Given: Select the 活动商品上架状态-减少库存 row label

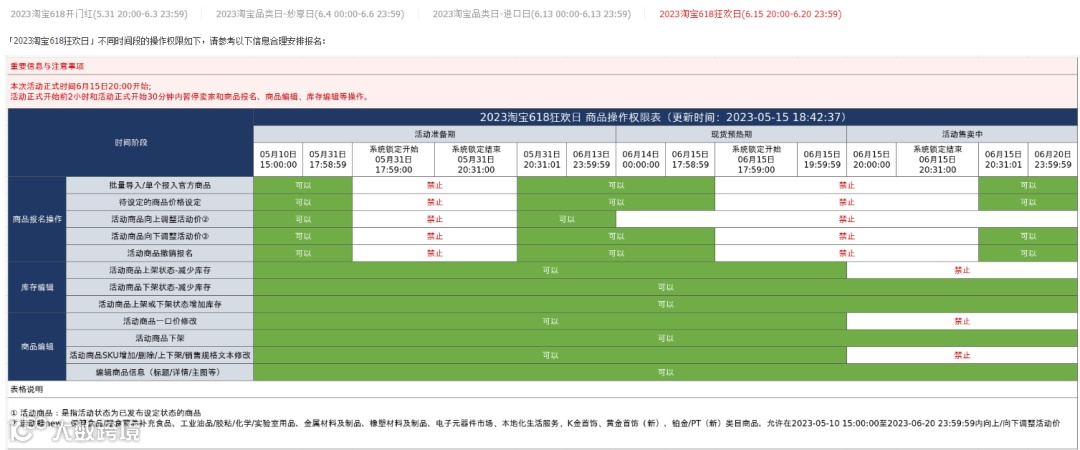Looking at the screenshot, I should tap(160, 270).
